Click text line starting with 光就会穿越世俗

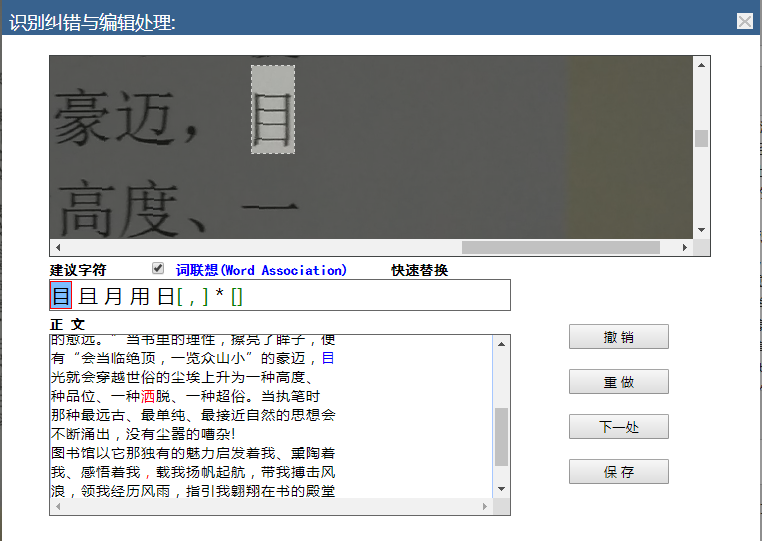click(x=182, y=377)
